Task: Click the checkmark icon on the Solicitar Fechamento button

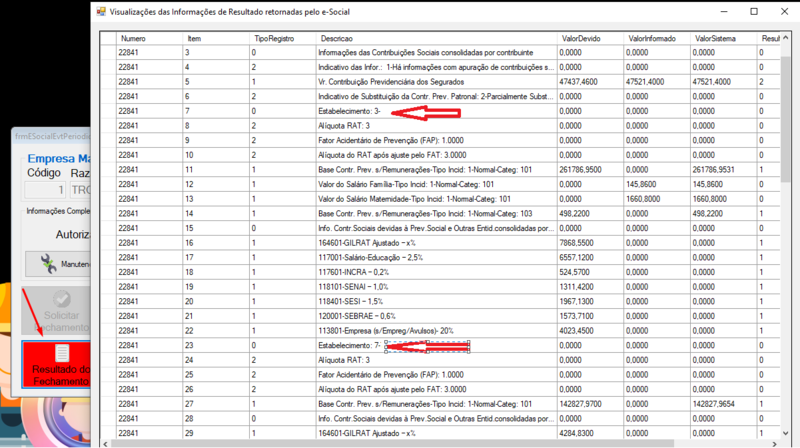Action: coord(62,298)
